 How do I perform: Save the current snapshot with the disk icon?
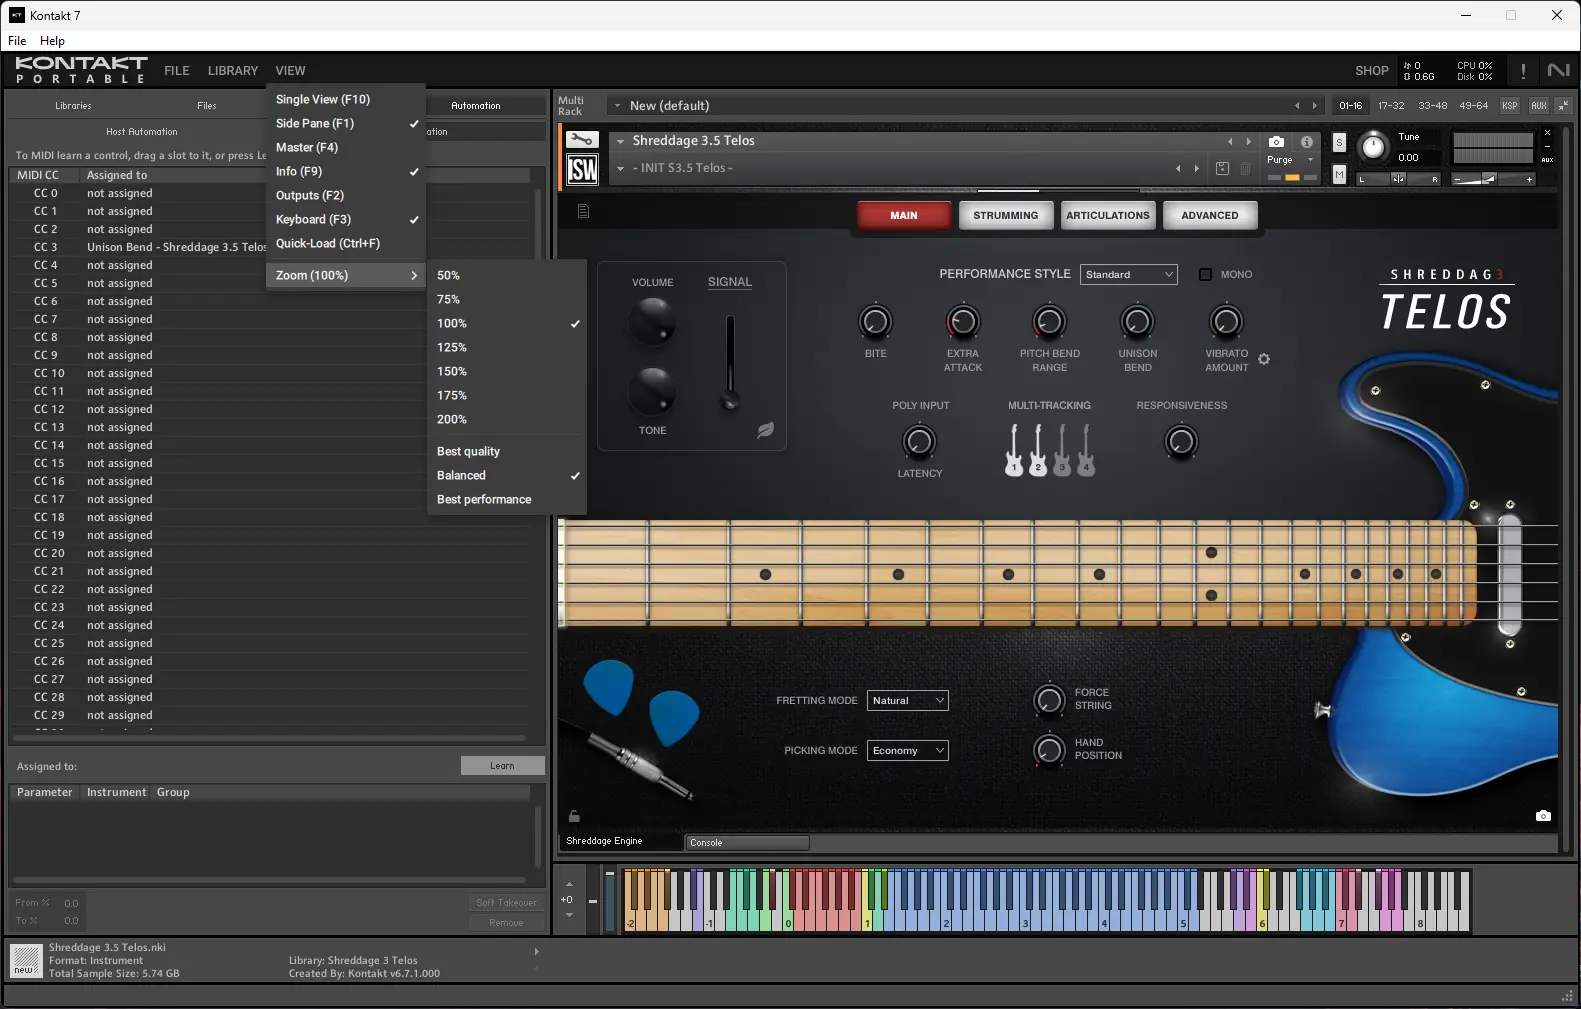point(1222,168)
